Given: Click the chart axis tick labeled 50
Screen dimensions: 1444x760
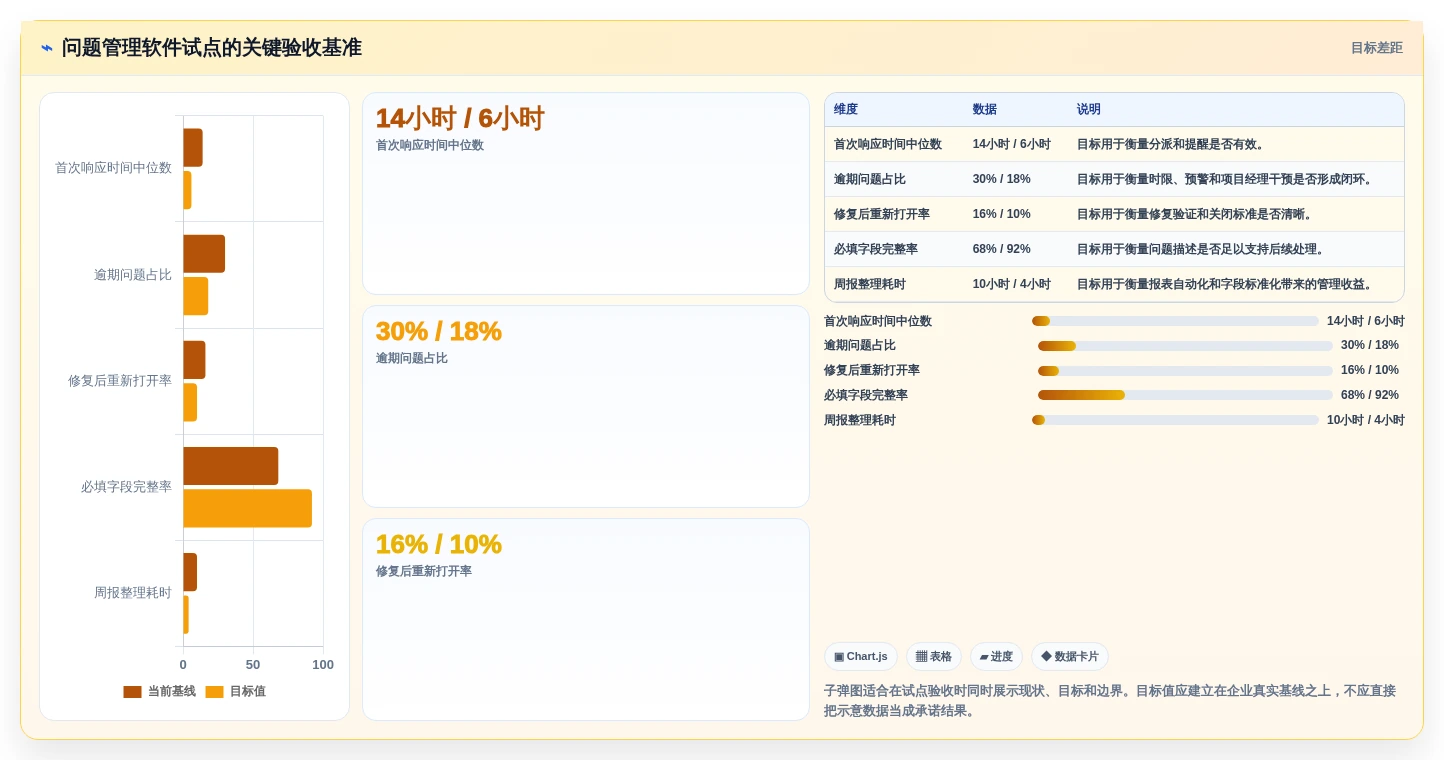Looking at the screenshot, I should tap(253, 665).
